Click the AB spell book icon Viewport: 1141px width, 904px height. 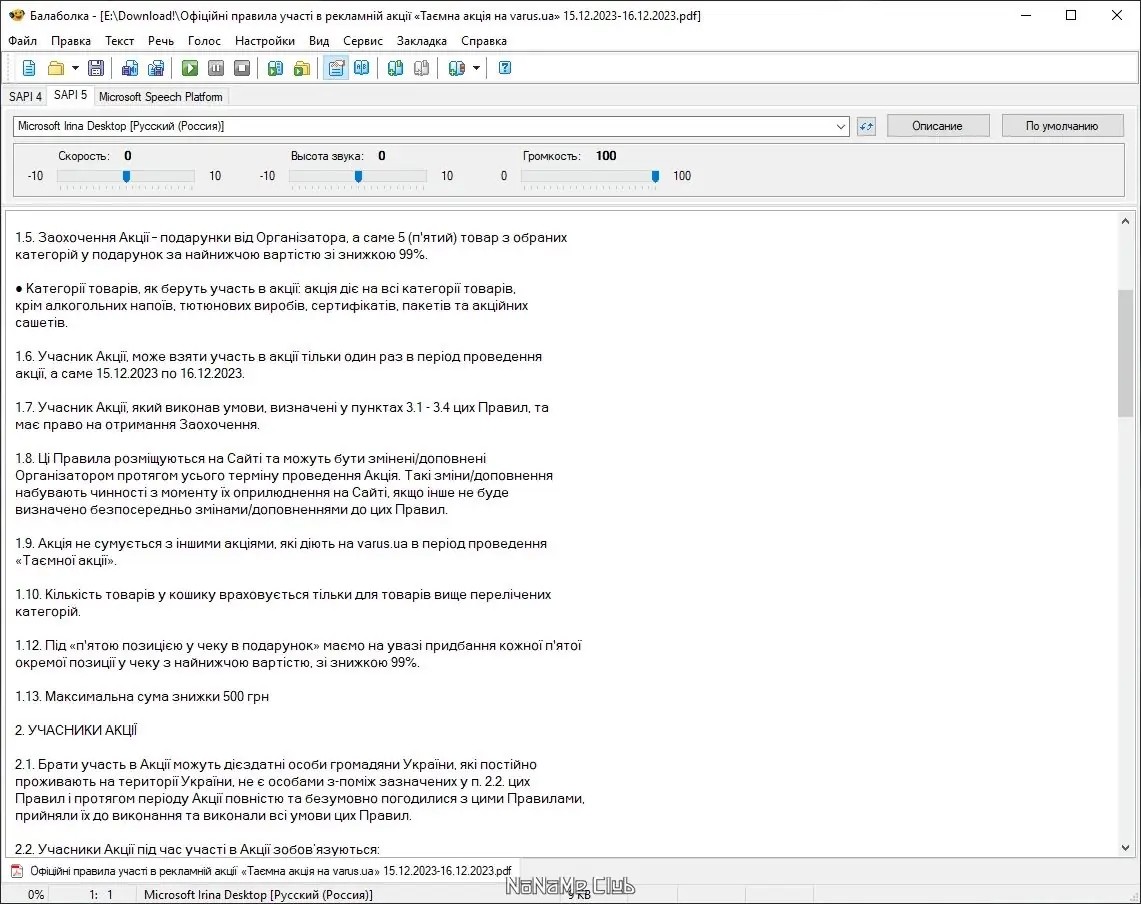tap(362, 68)
